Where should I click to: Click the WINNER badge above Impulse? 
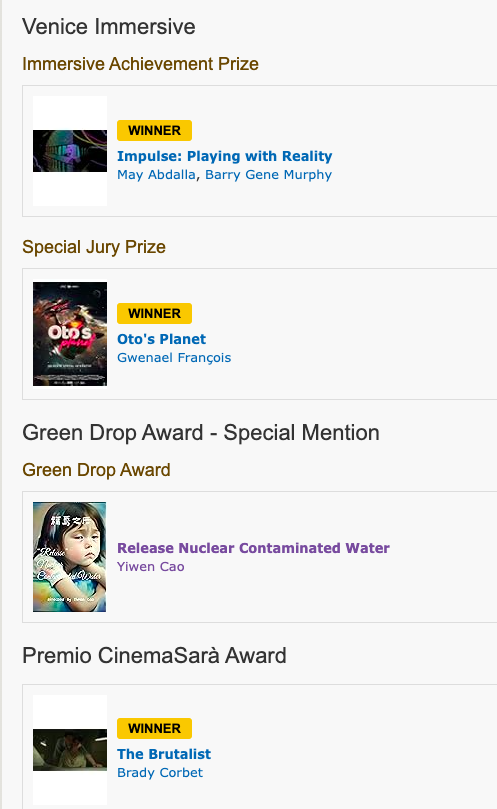pos(154,131)
